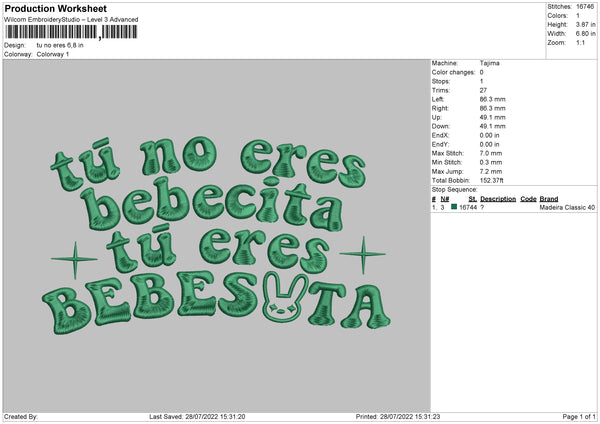The image size is (600, 424).
Task: Click the 'EndX:' label
Action: 440,135
